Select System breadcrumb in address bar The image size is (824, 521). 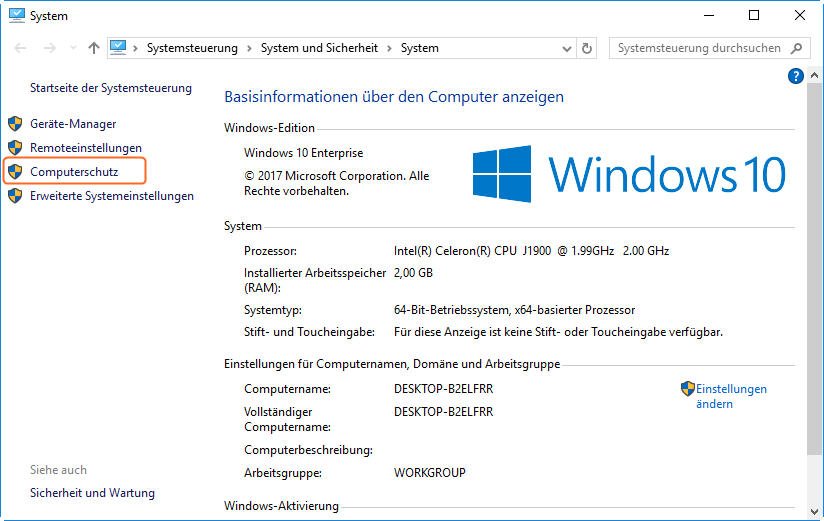(419, 48)
